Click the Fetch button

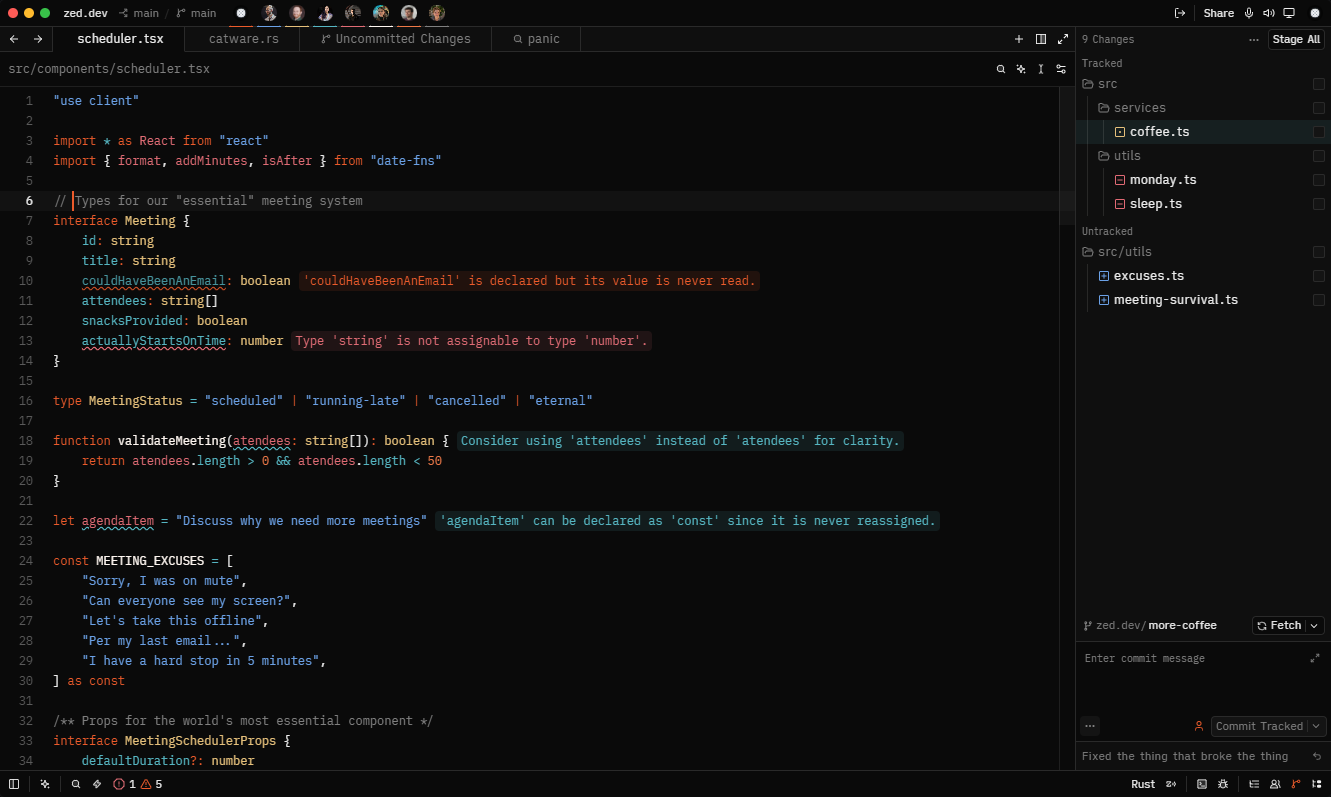1279,626
